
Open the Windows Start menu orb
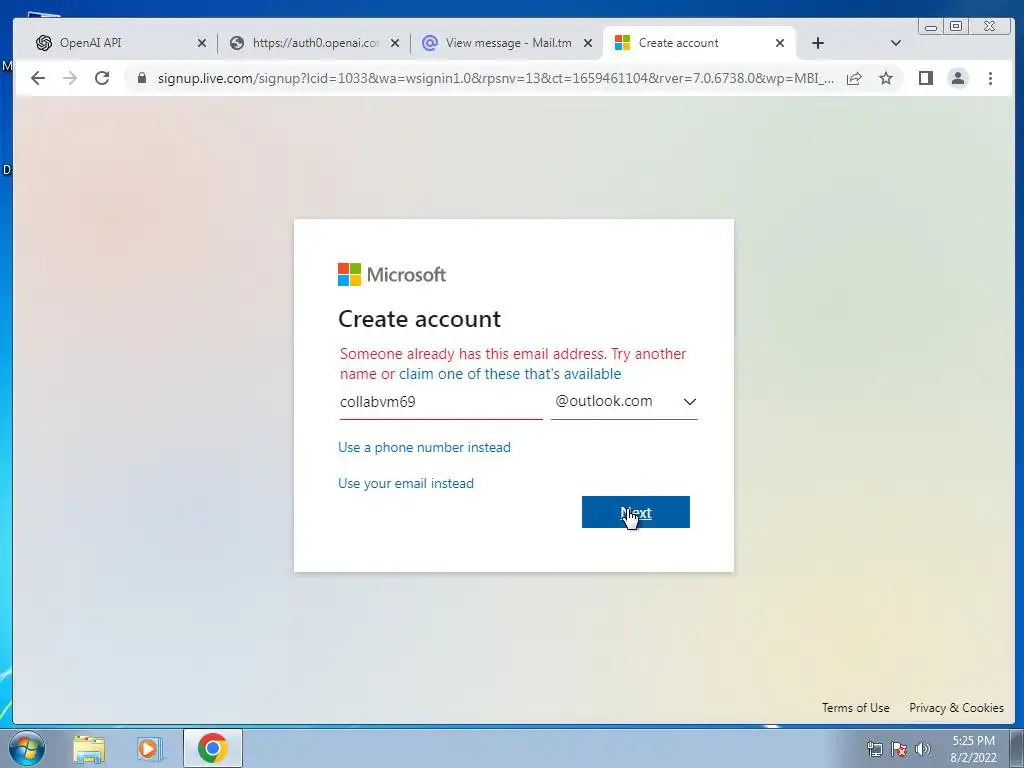(x=26, y=748)
